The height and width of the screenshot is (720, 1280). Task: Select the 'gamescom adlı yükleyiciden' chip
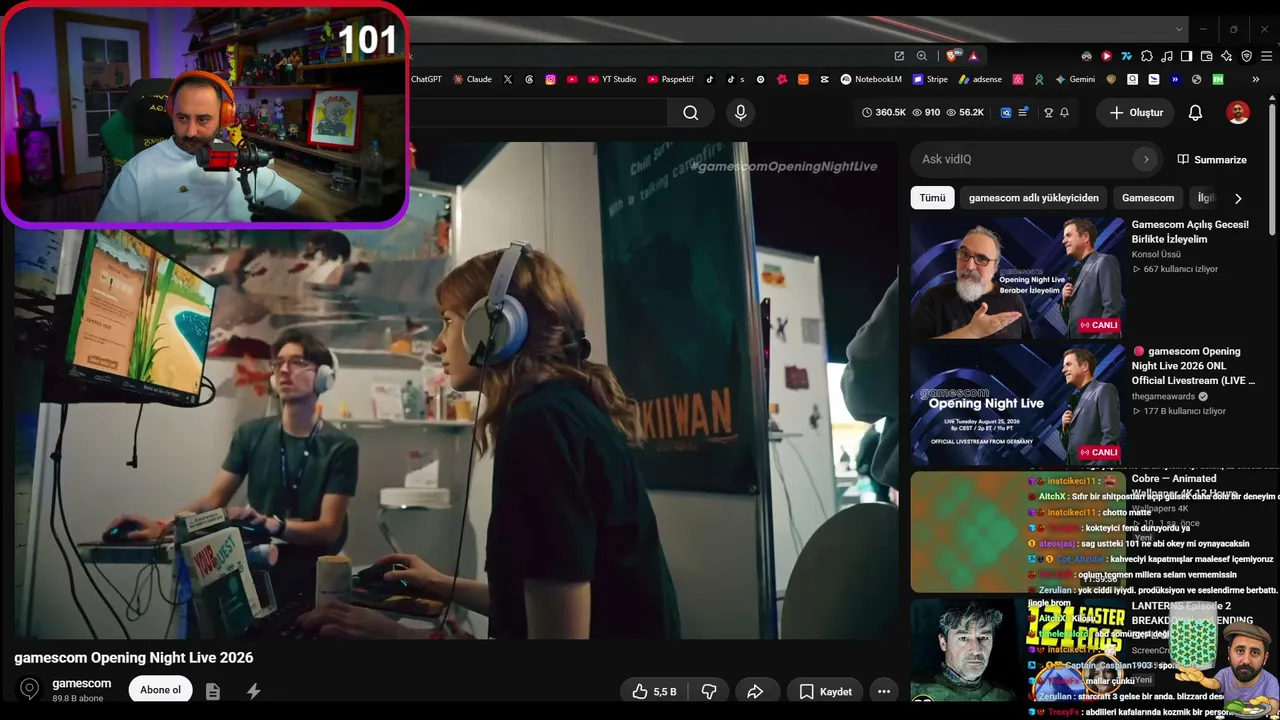[1034, 198]
